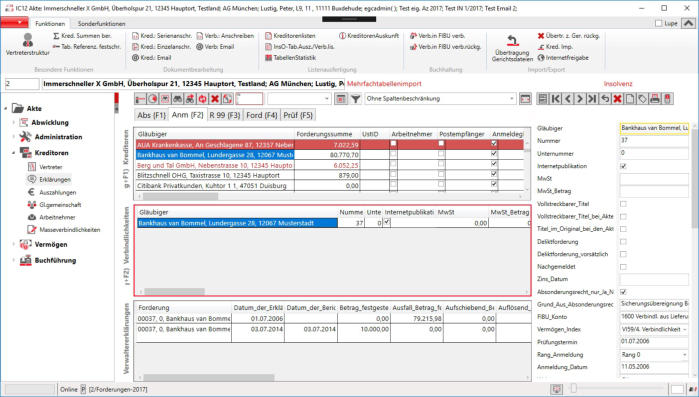Viewport: 699px width, 397px height.
Task: Open Kred.: Einzelanschr. document function
Action: [161, 46]
